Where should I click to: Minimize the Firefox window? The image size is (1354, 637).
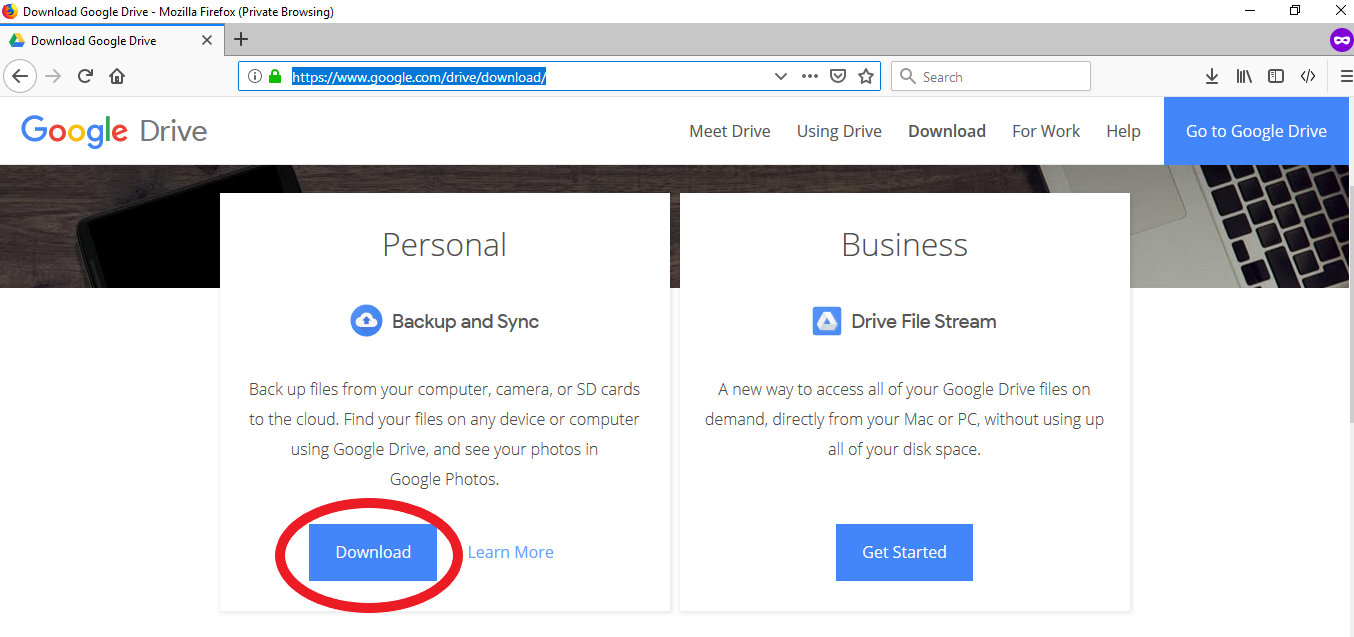[1250, 11]
